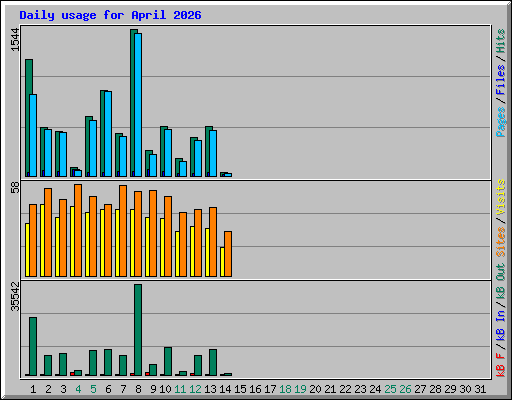The width and height of the screenshot is (512, 400).
Task: Click the 'kB In' legend label
Action: point(500,325)
